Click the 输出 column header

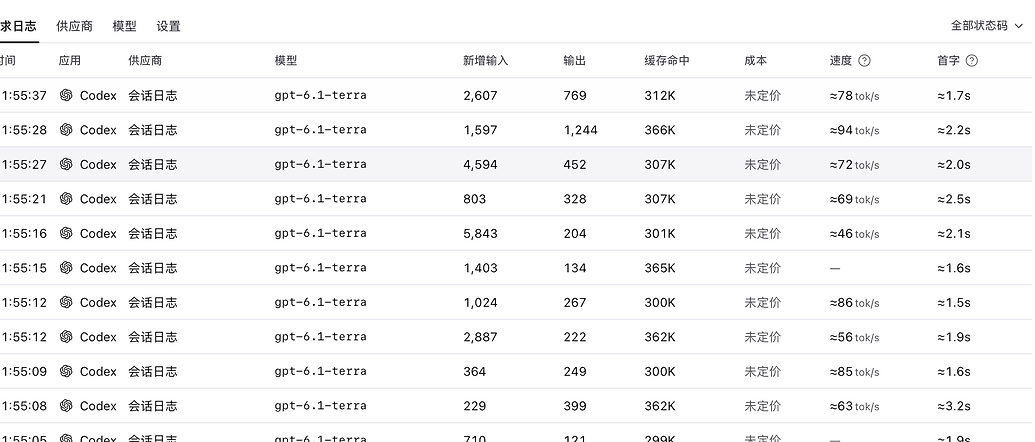click(x=574, y=61)
